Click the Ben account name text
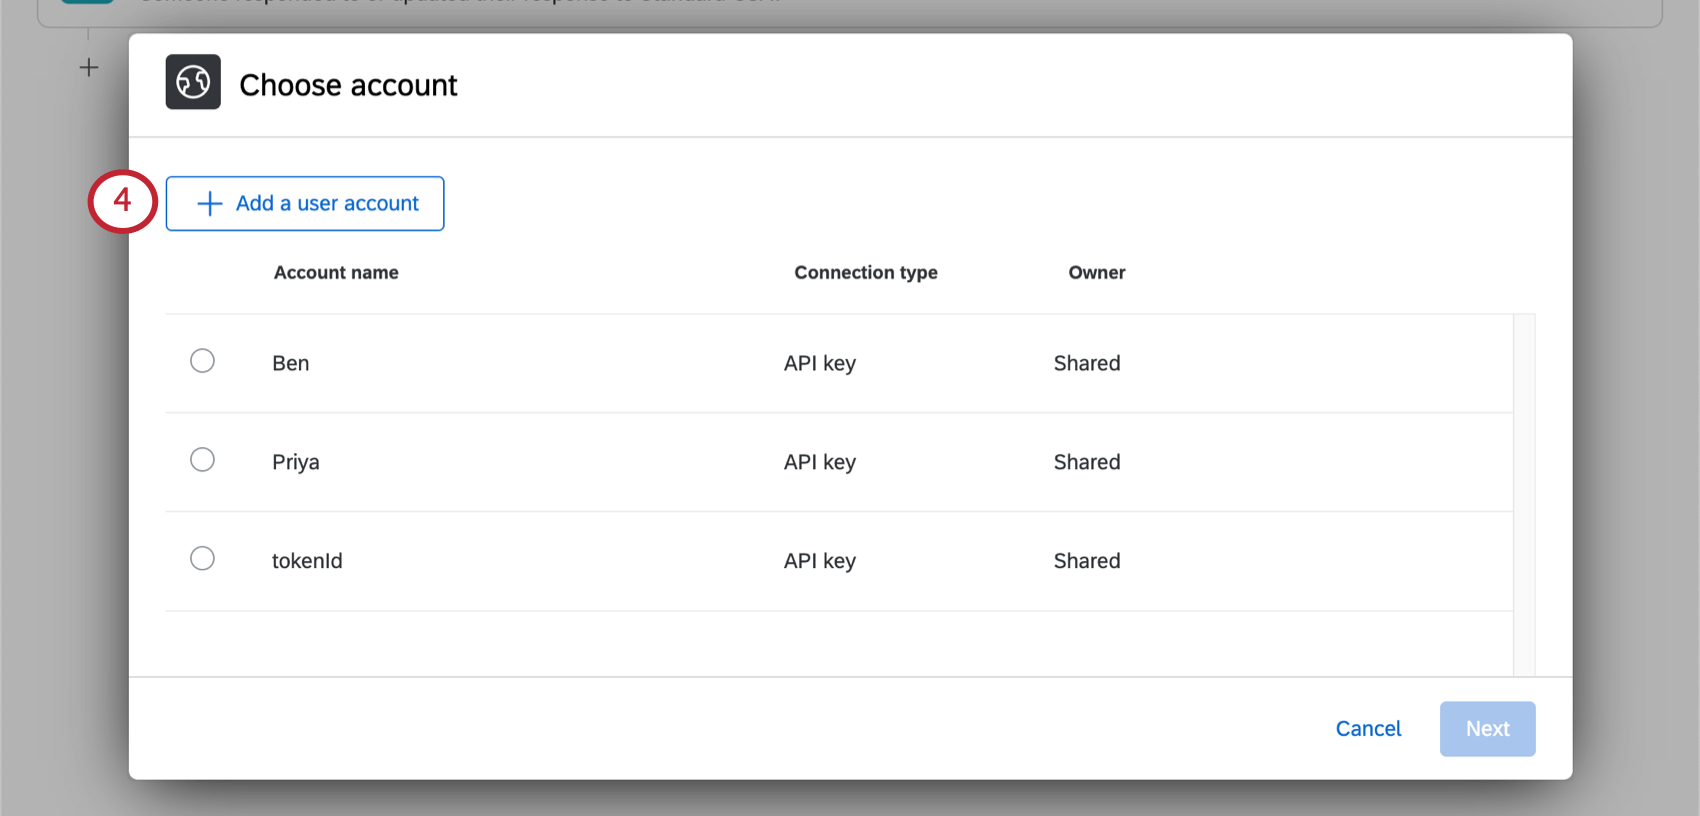 (x=291, y=364)
